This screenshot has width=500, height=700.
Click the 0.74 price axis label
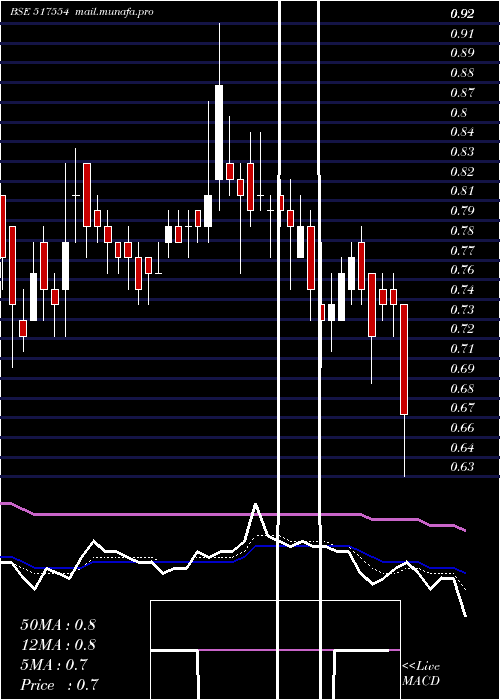pos(462,290)
